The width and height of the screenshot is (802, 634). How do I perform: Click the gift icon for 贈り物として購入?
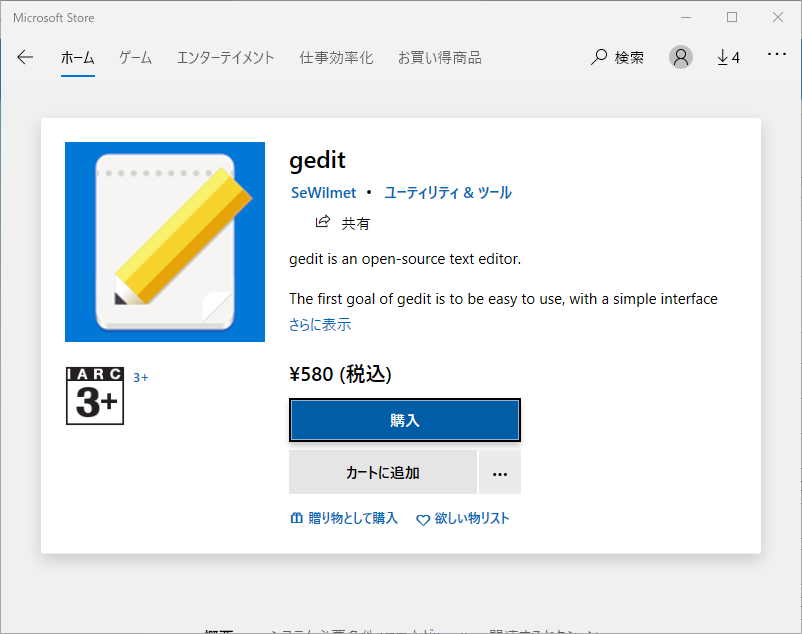pos(295,518)
